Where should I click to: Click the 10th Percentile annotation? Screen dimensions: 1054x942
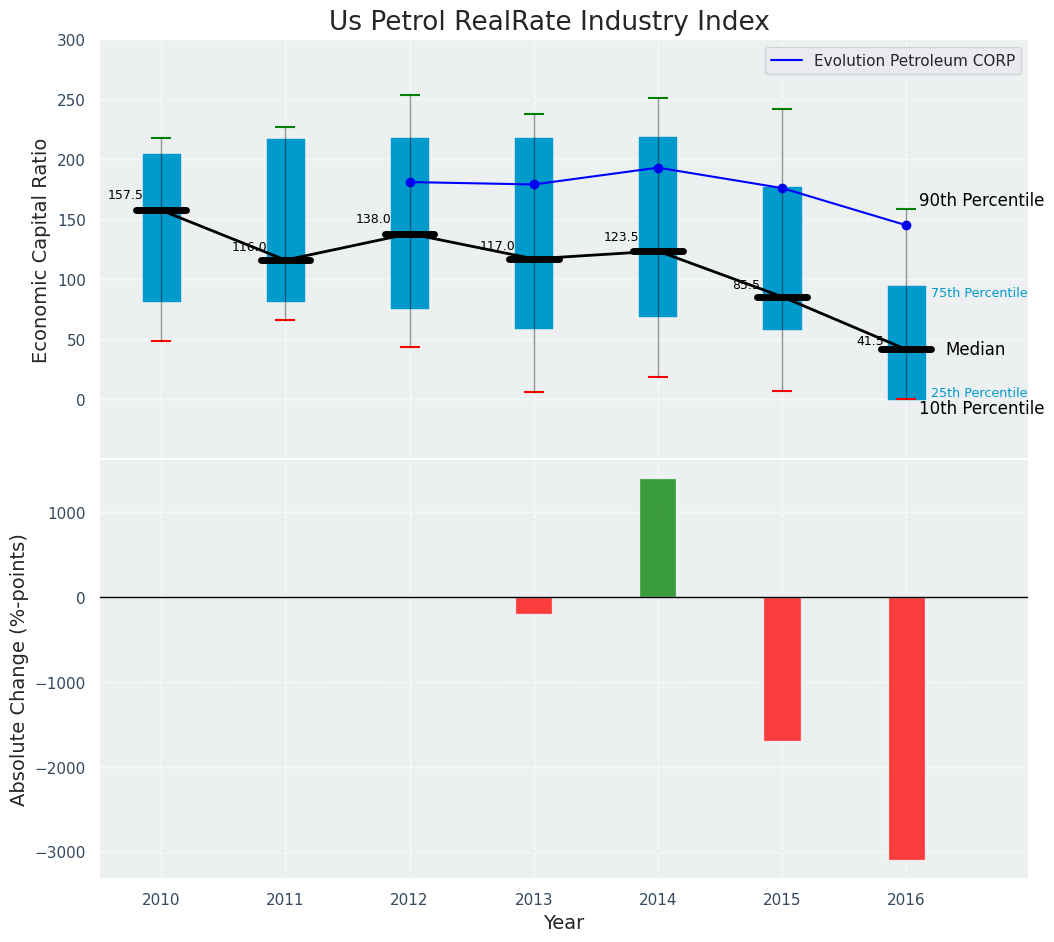point(980,409)
